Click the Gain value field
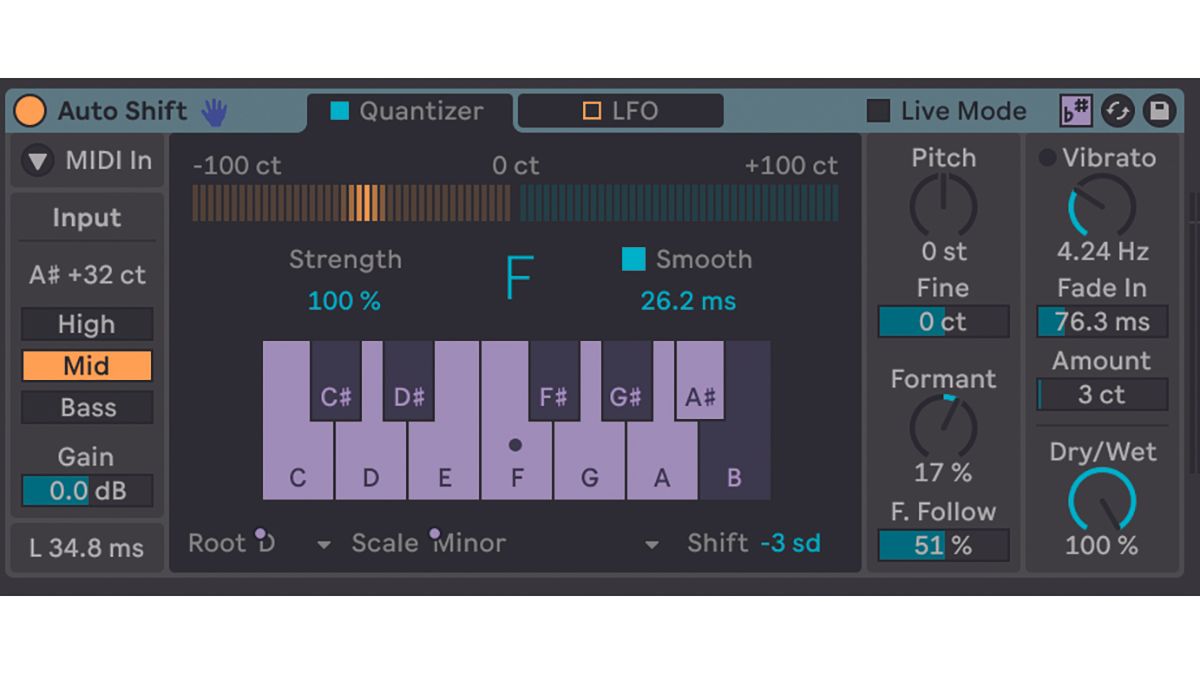The height and width of the screenshot is (674, 1200). pos(86,490)
